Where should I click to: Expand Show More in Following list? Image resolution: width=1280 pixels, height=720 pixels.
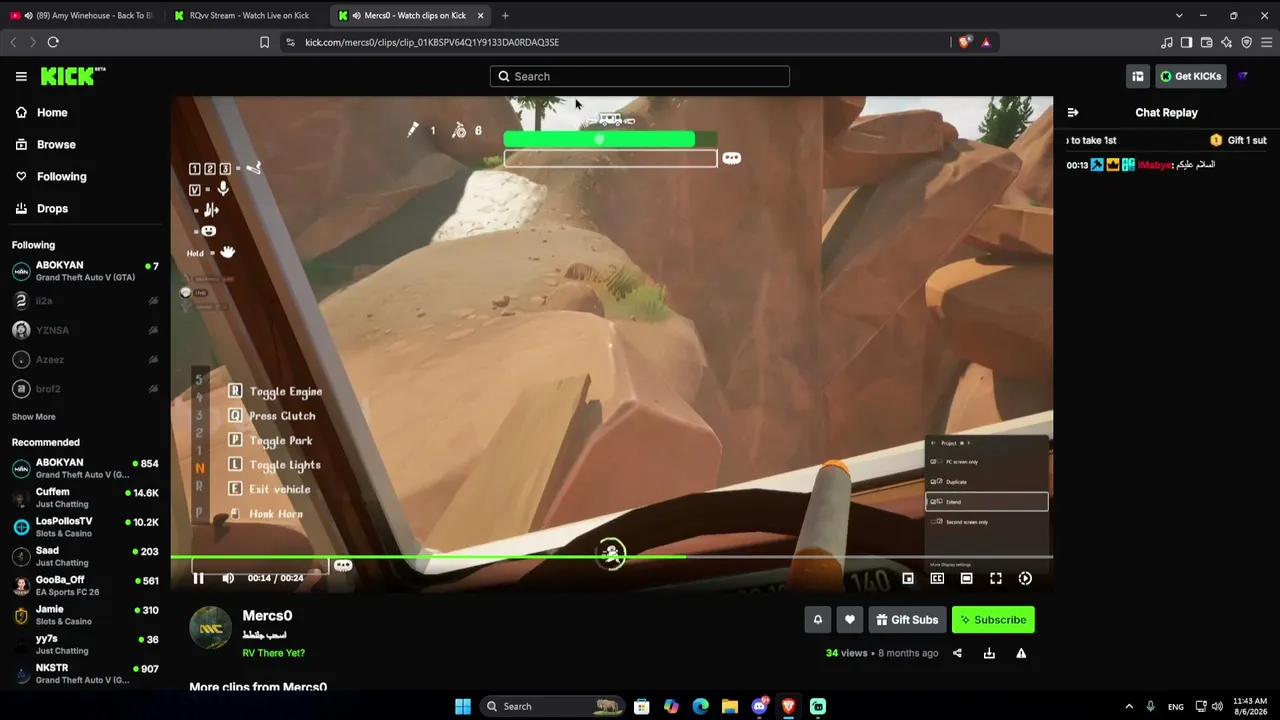[x=34, y=417]
